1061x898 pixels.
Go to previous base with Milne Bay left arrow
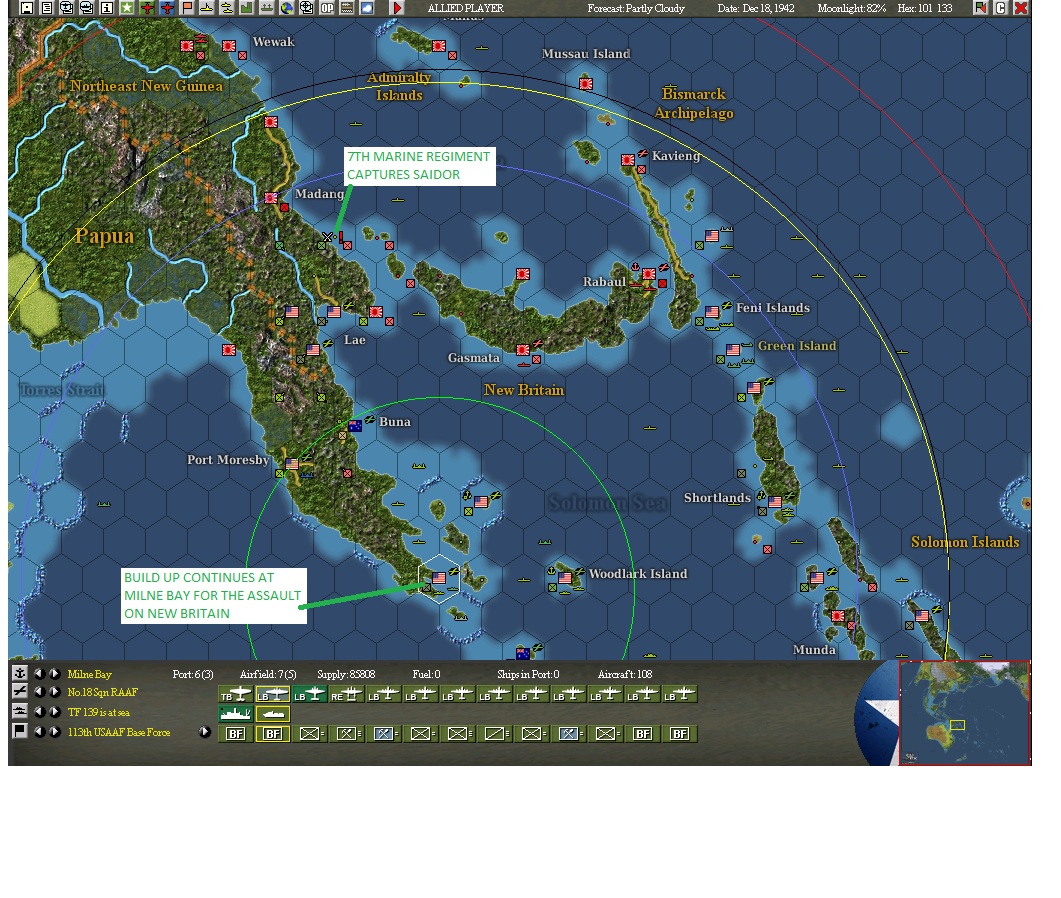[39, 674]
